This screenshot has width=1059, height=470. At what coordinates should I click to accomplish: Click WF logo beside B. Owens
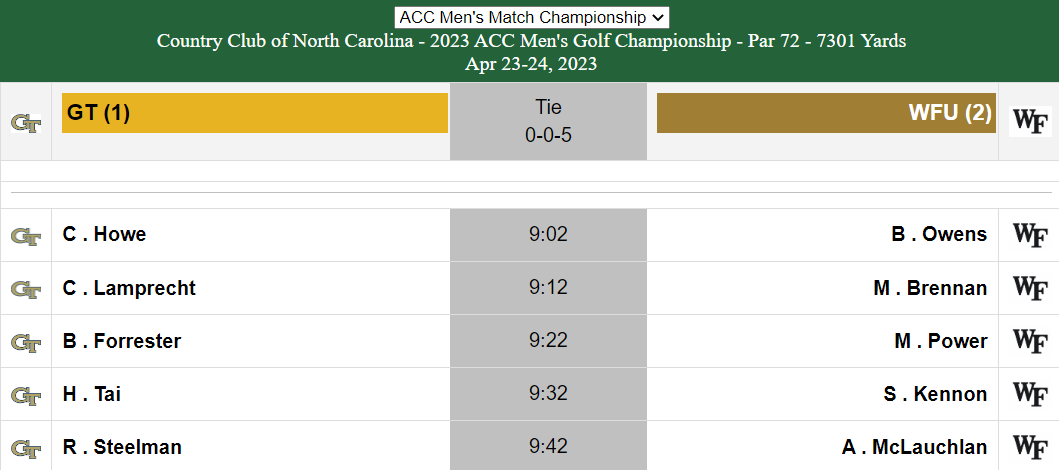click(x=1030, y=234)
